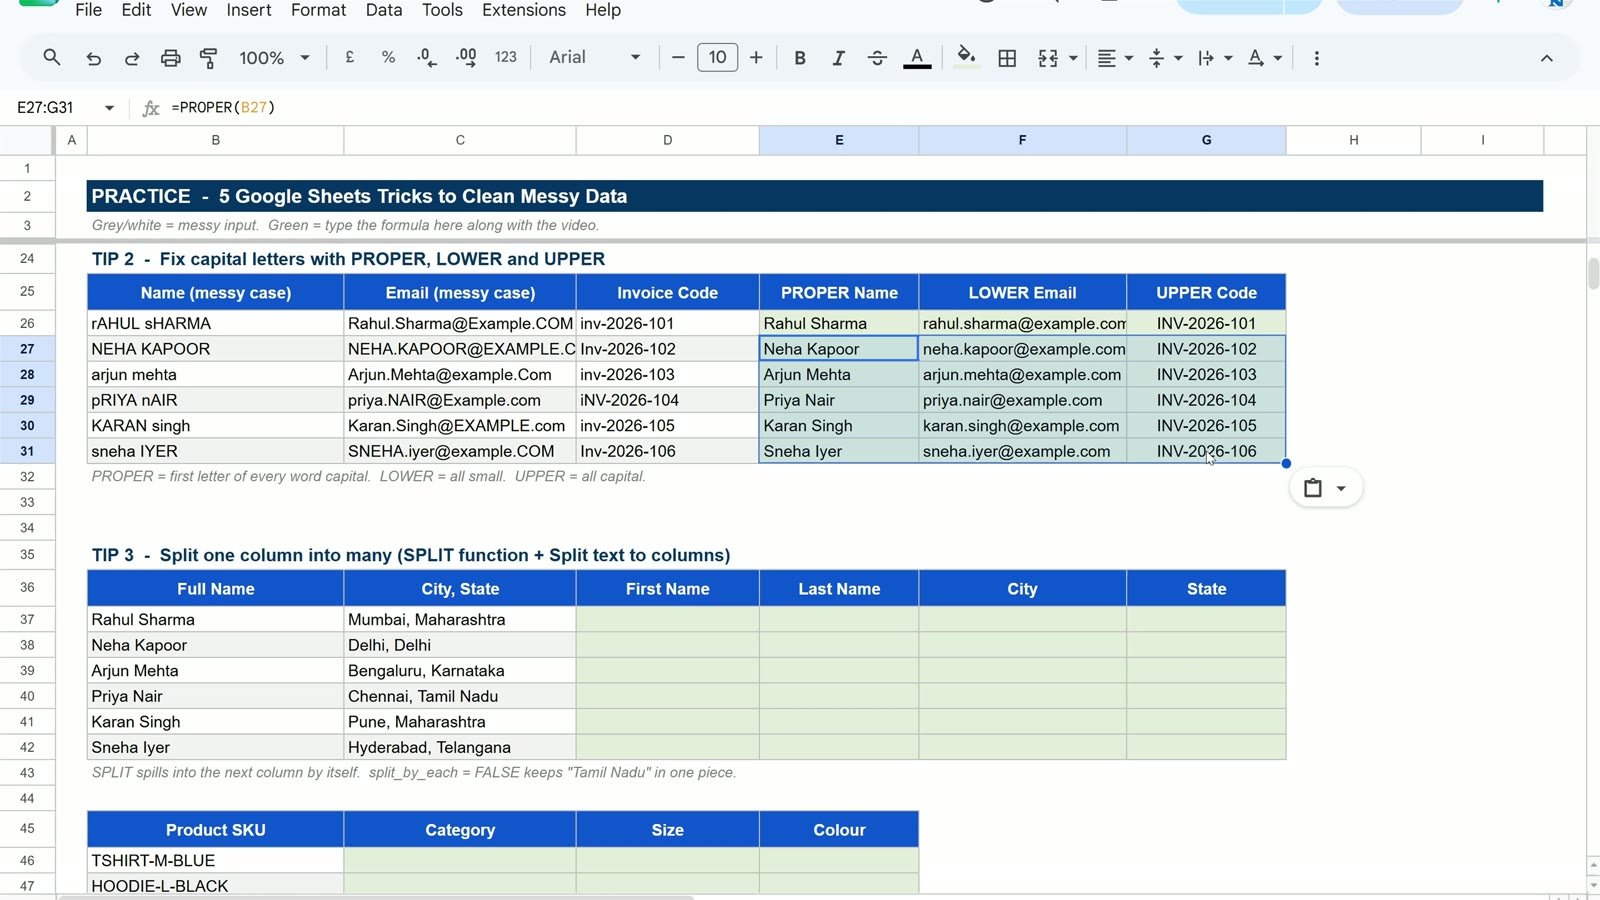This screenshot has width=1600, height=900.
Task: Click the font size field showing 10
Action: coord(717,57)
